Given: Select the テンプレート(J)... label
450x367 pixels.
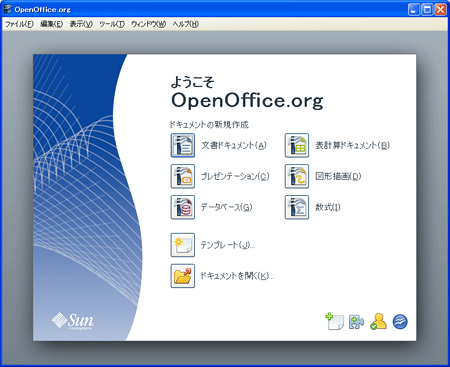Looking at the screenshot, I should pos(228,245).
